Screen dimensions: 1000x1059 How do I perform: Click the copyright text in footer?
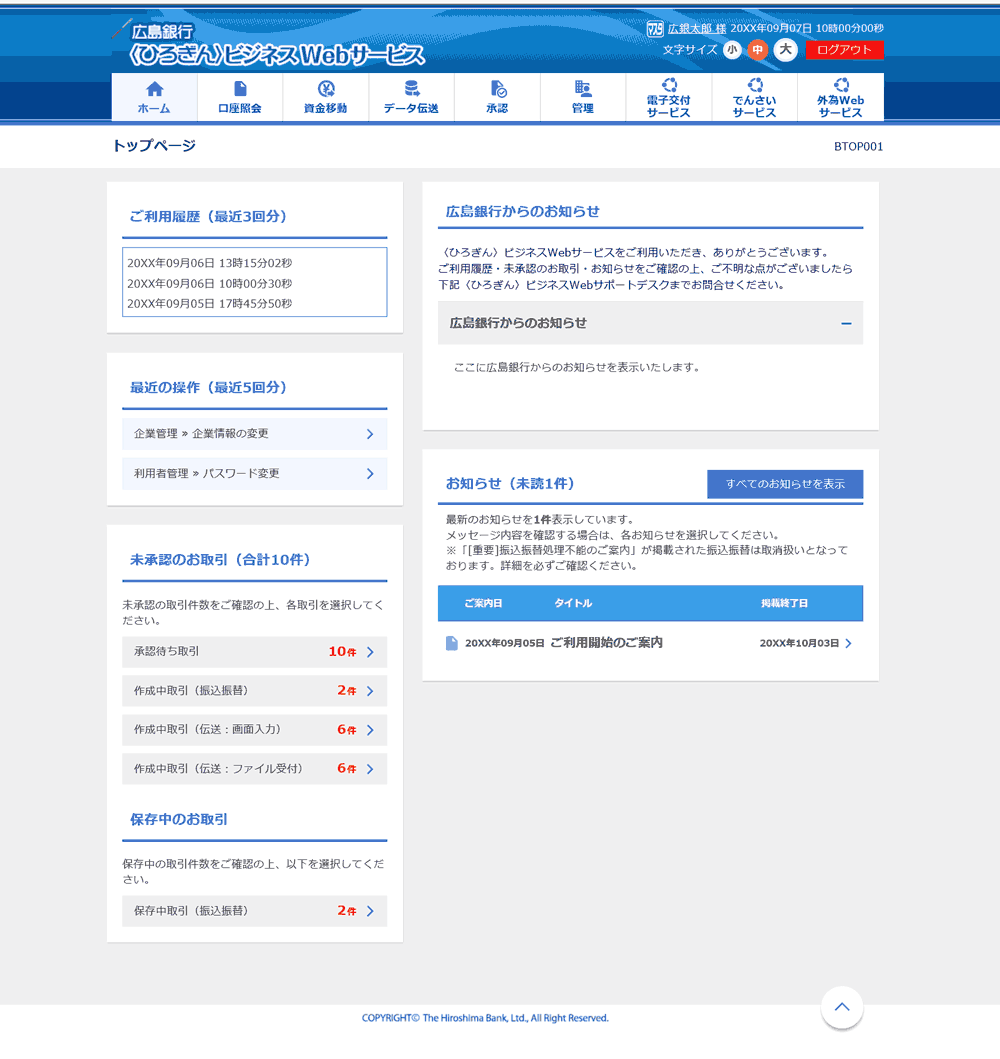tap(485, 1018)
